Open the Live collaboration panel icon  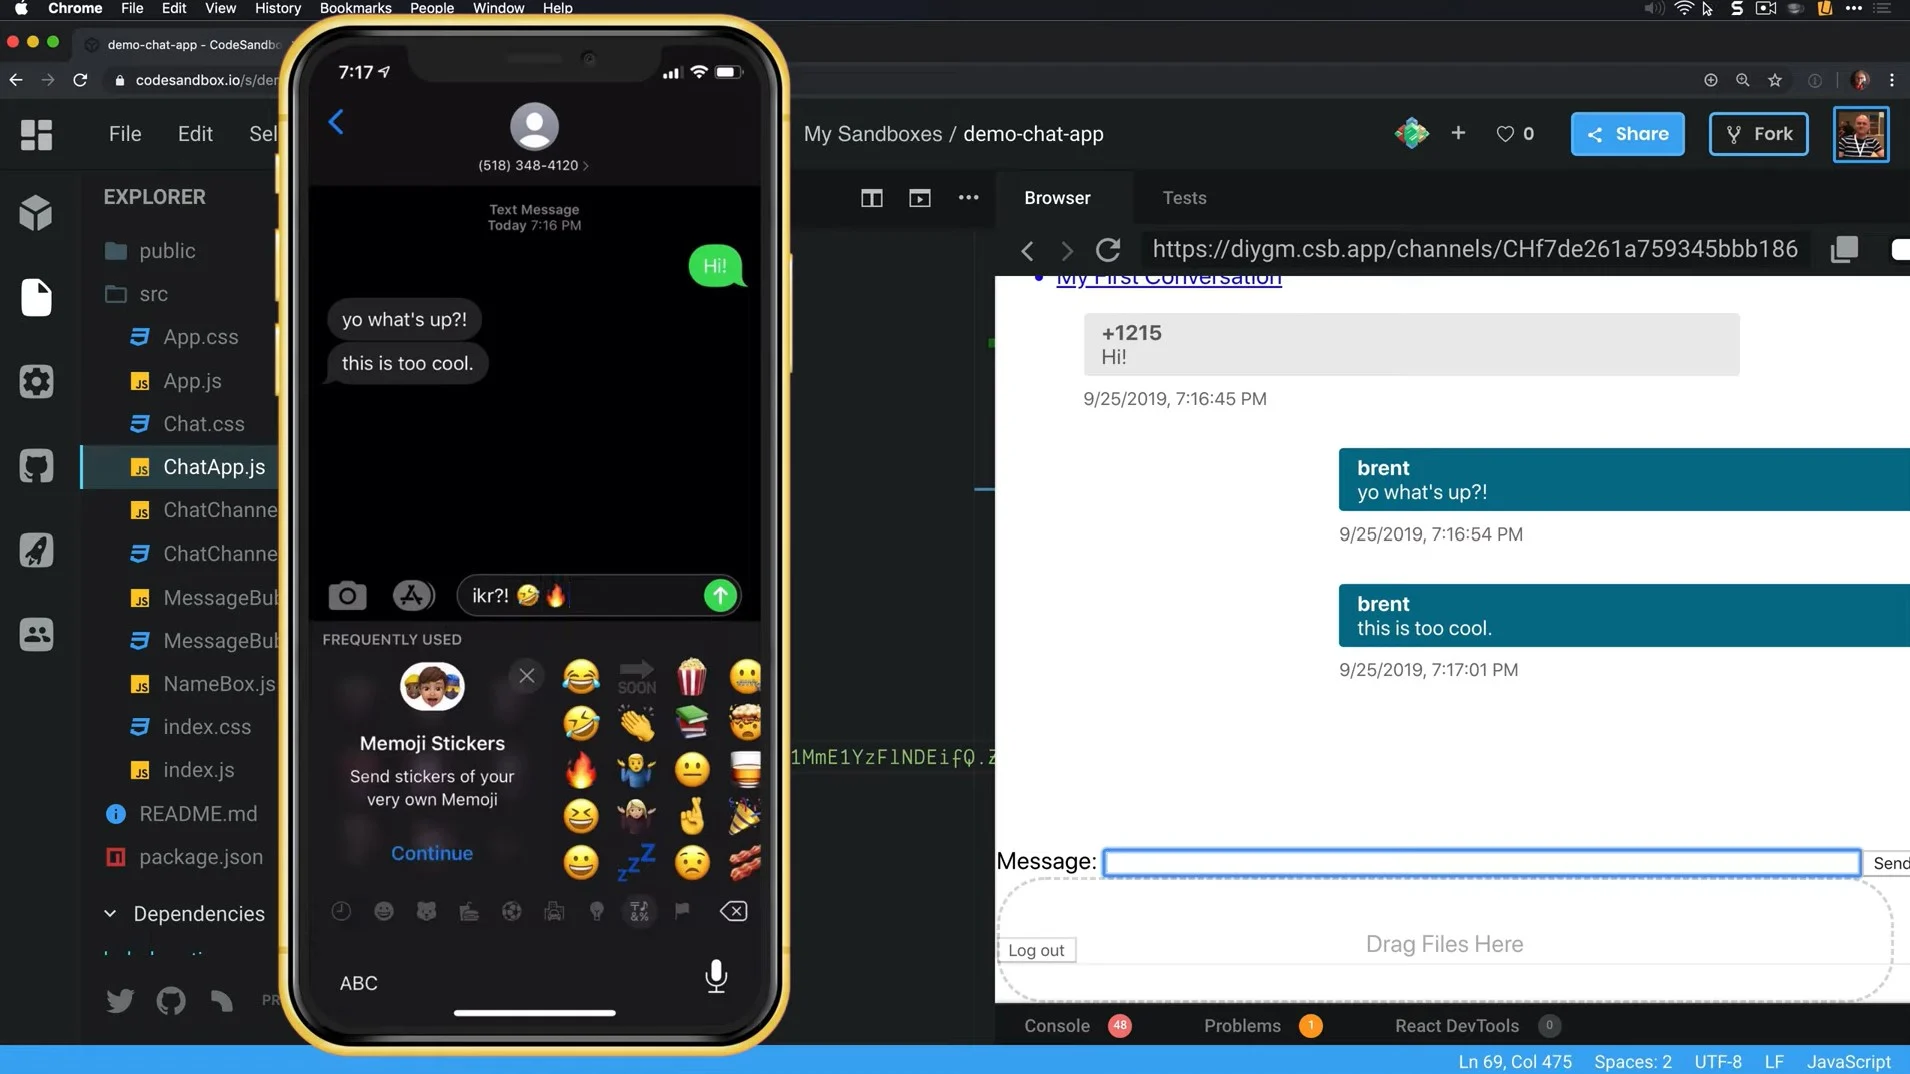pos(36,634)
